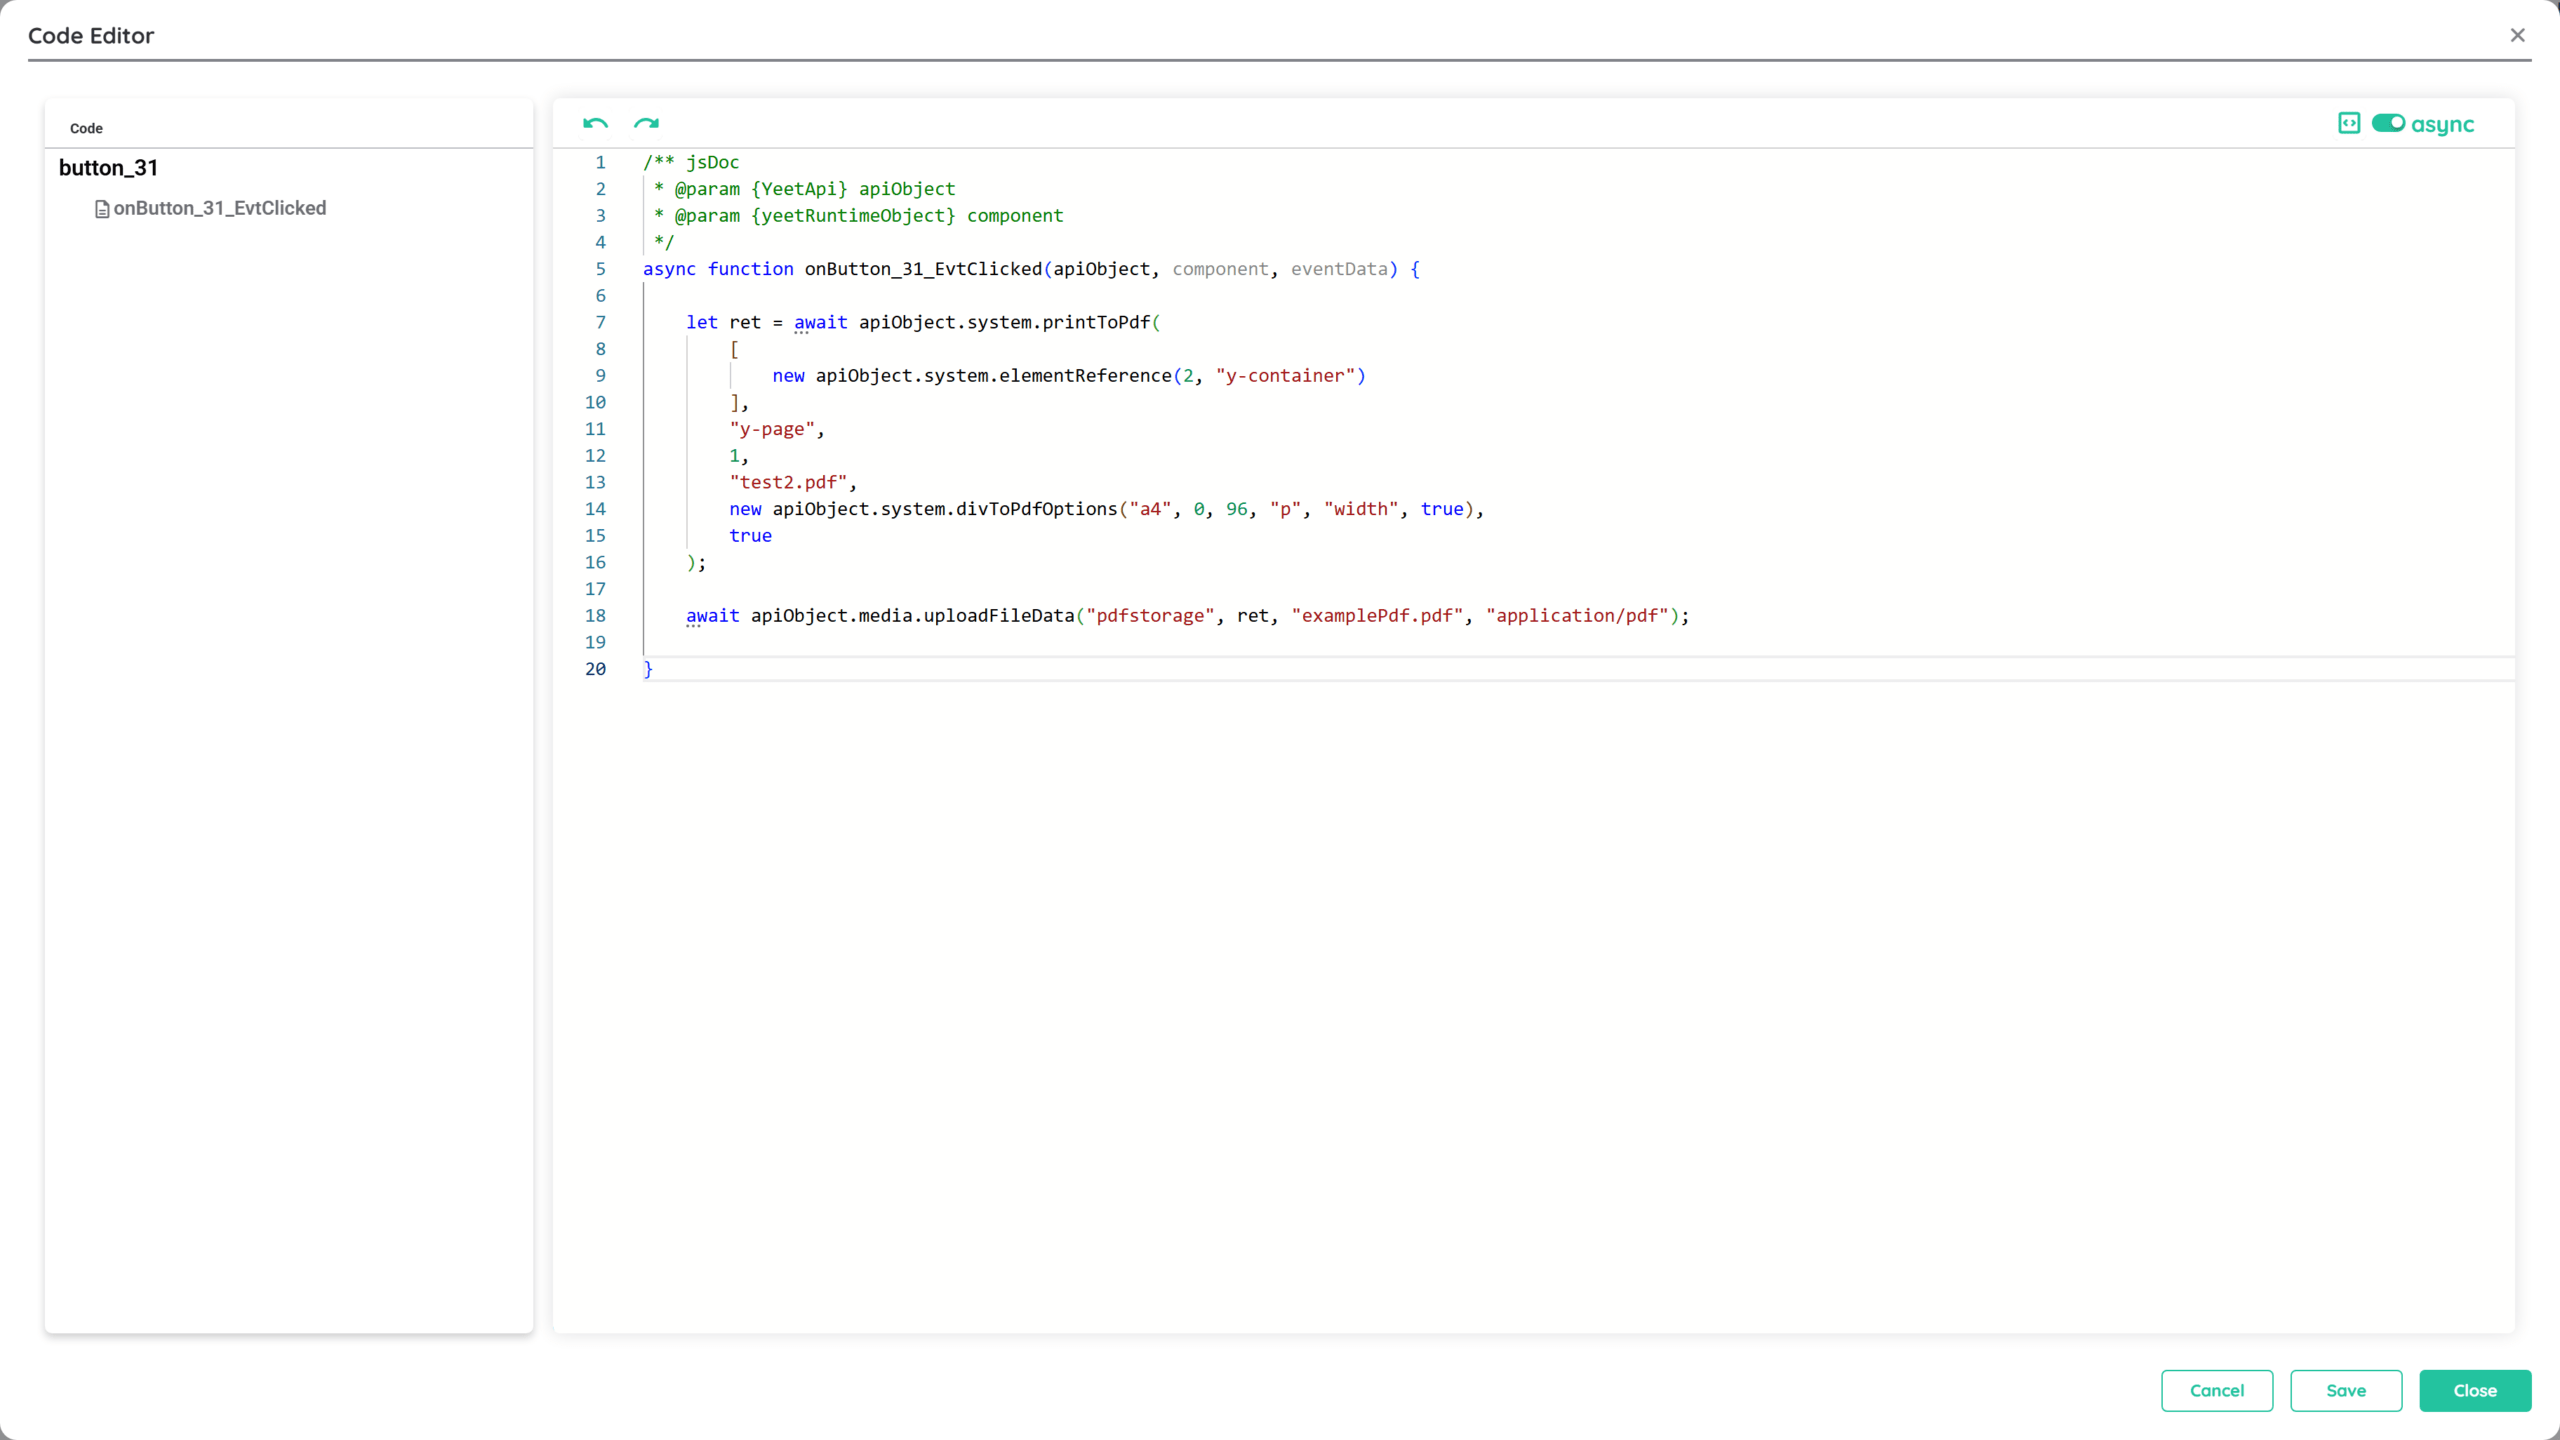Click the "y-container" string literal
Screen dimensions: 2560x1440
tap(1285, 375)
